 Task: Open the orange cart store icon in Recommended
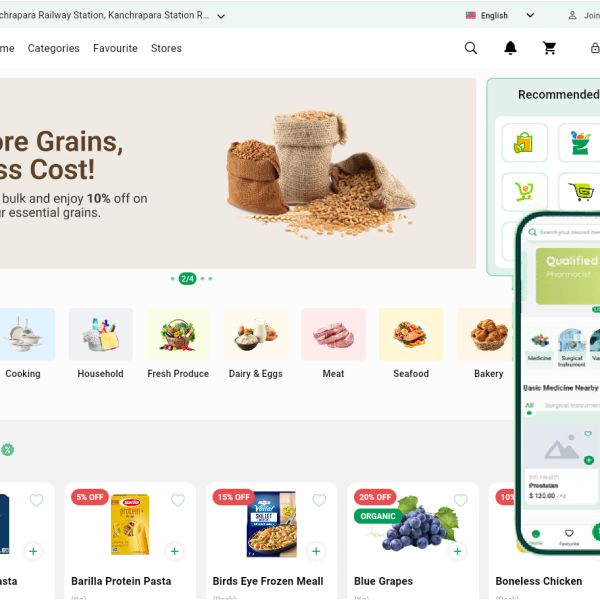click(524, 191)
